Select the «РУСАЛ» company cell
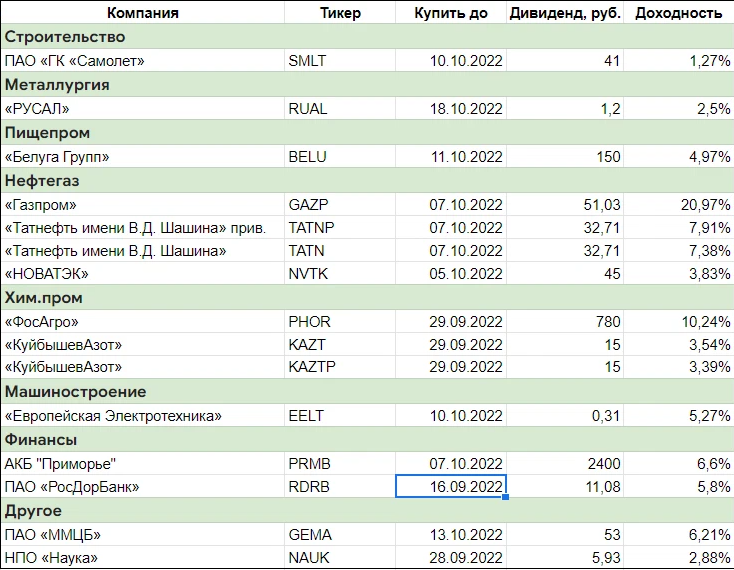 143,109
